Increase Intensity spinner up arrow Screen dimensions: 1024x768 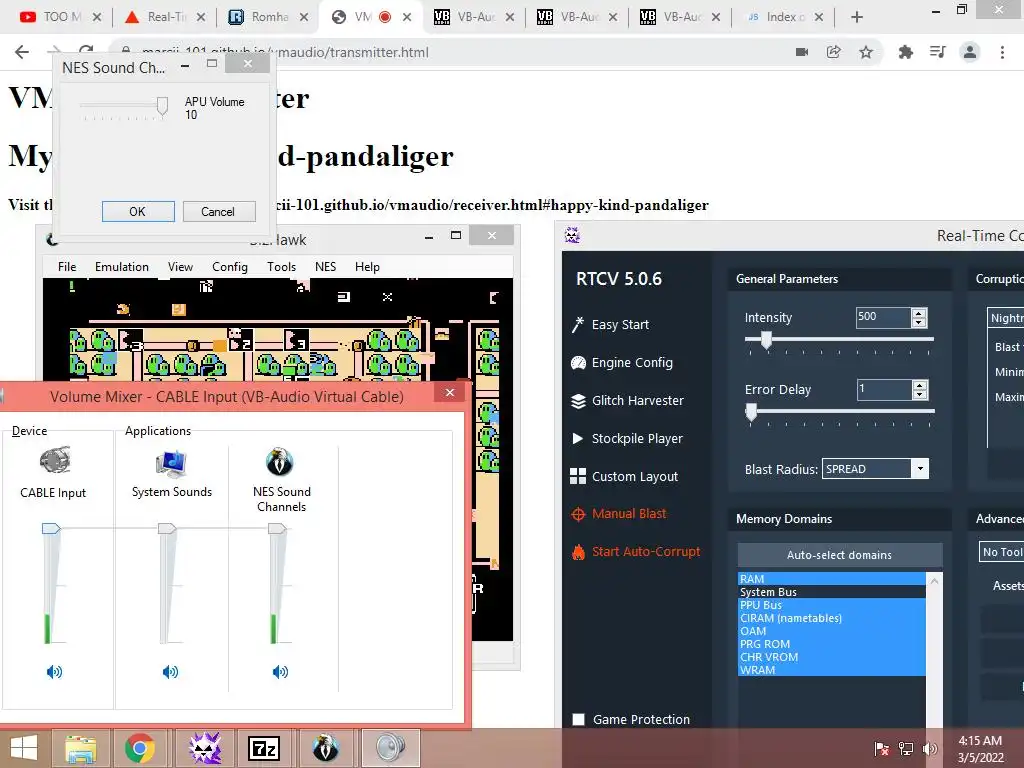click(x=919, y=313)
